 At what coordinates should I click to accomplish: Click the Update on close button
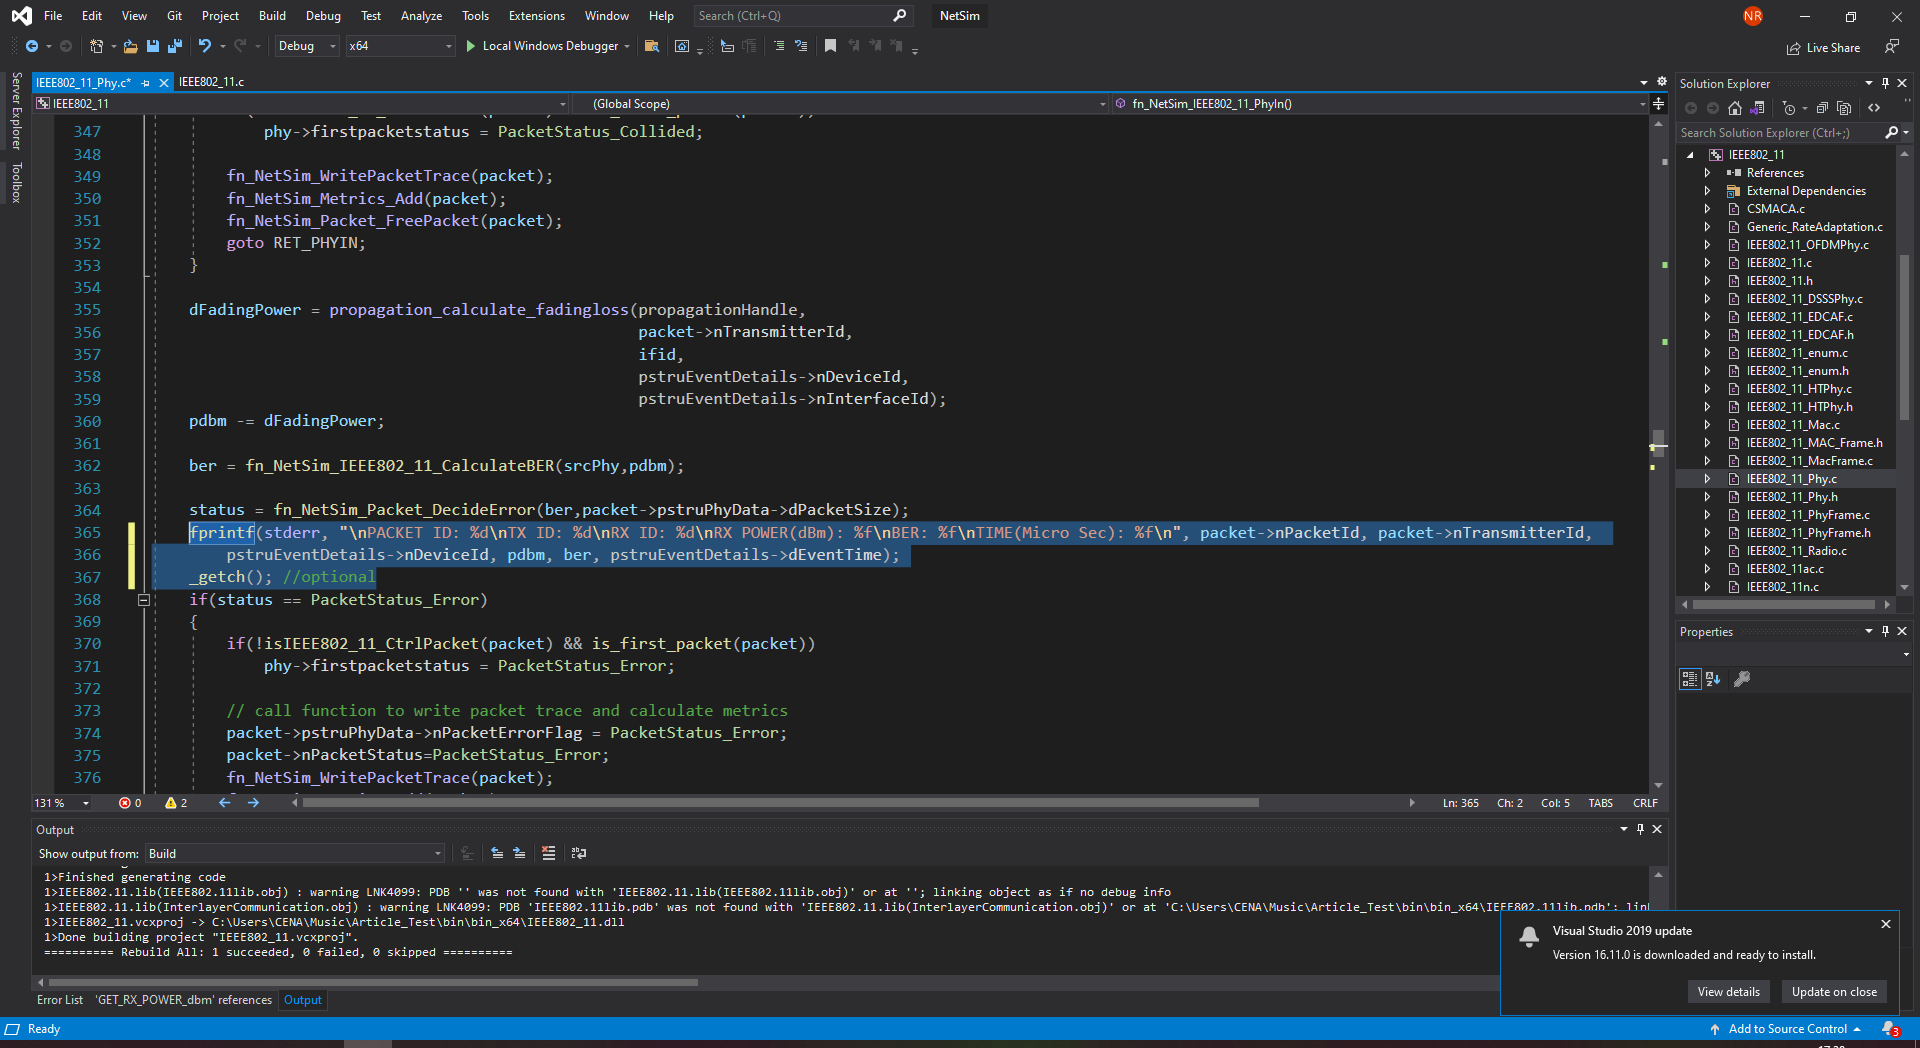tap(1834, 992)
